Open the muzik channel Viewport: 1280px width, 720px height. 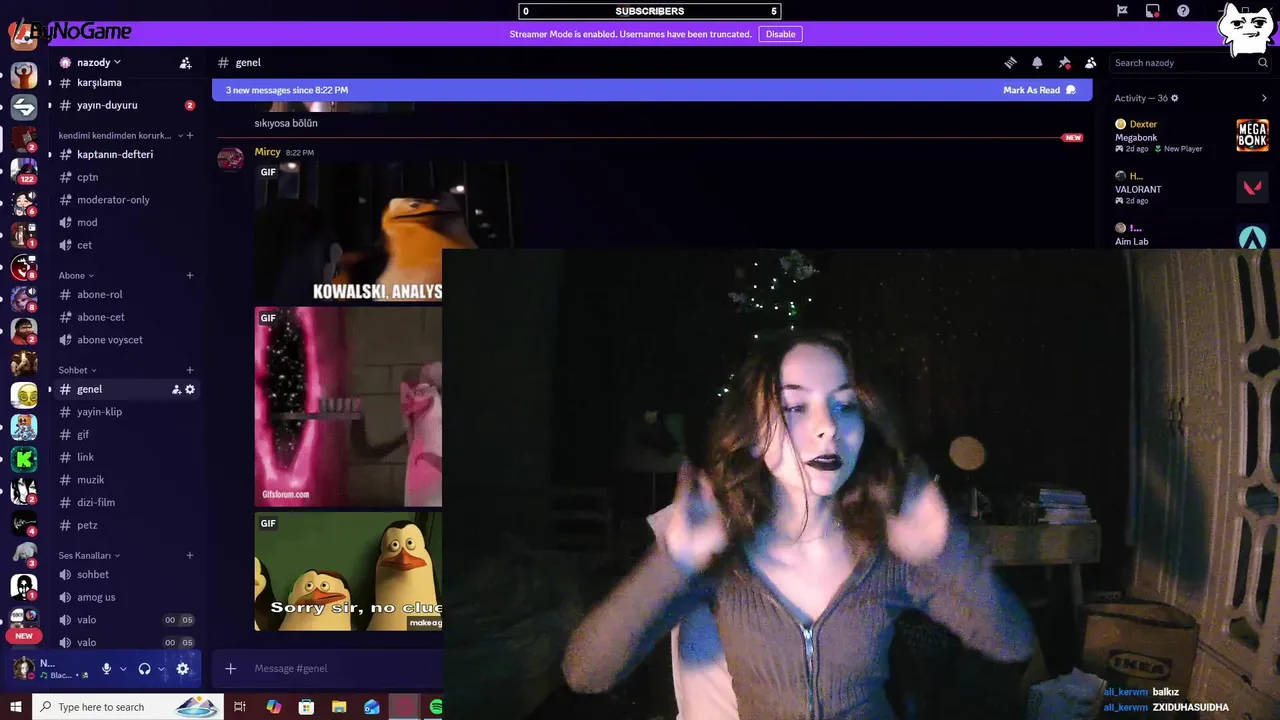pyautogui.click(x=125, y=480)
